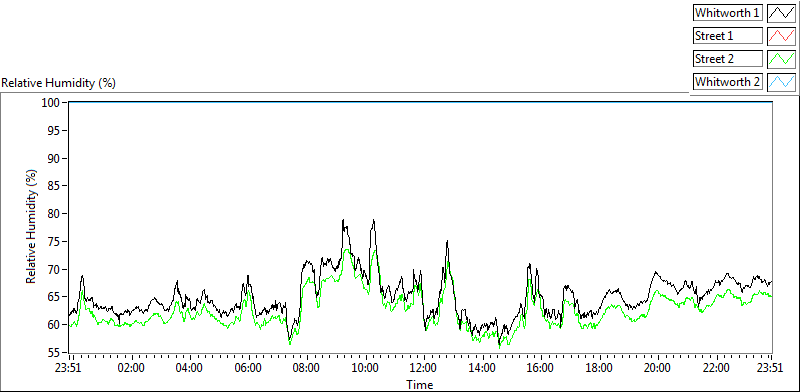Click the Relative Humidity (%) graph caption
800x392 pixels.
pos(59,83)
